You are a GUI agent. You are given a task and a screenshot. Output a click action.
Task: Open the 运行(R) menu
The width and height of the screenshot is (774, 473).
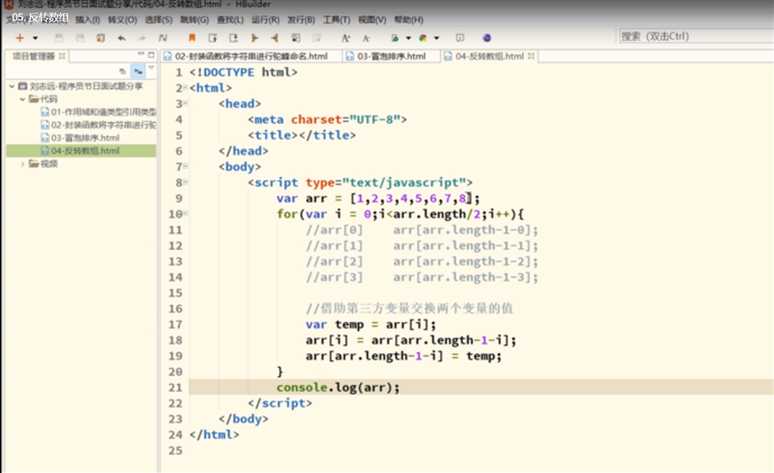click(x=266, y=20)
